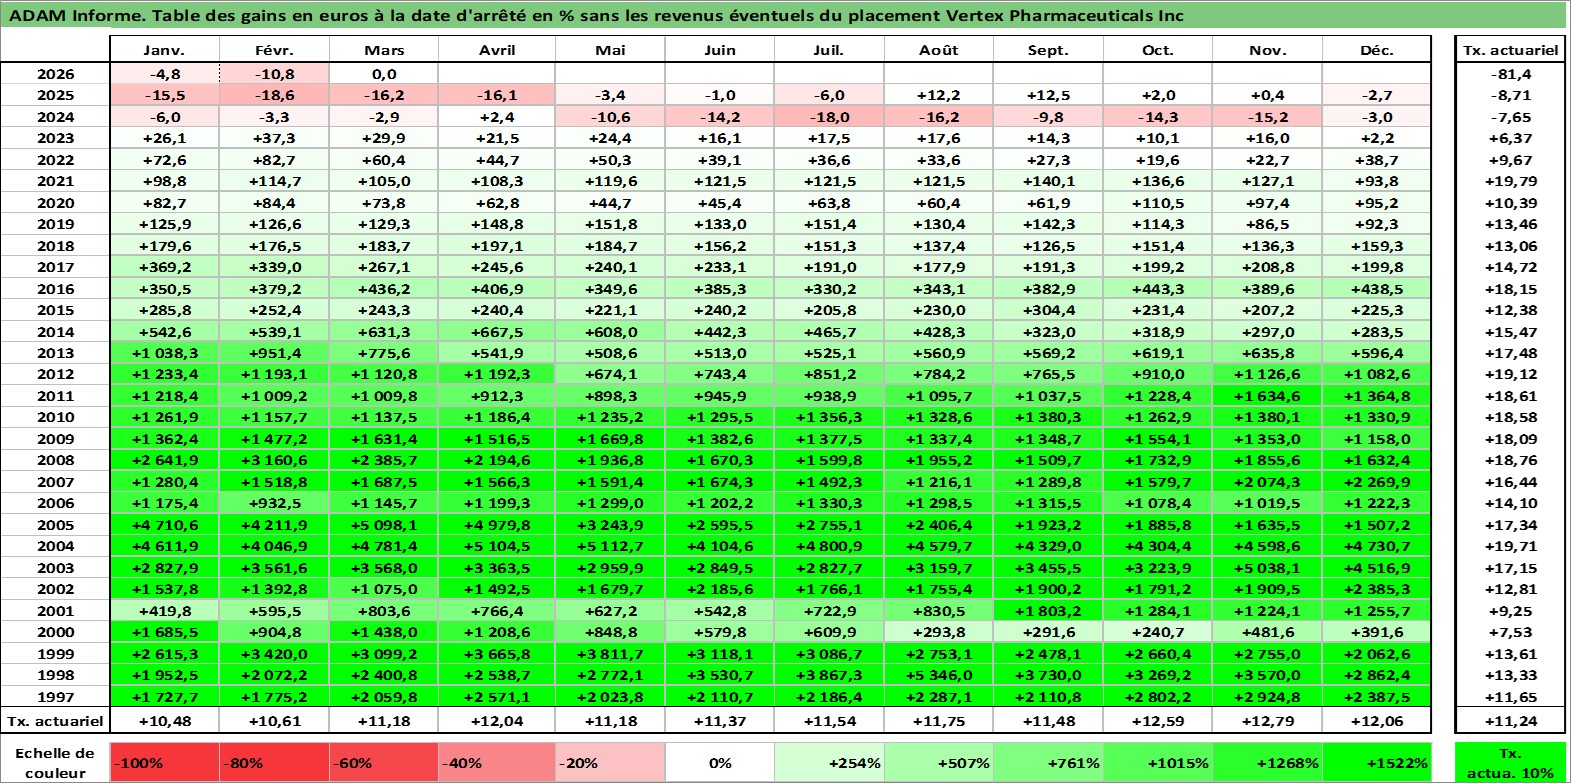The image size is (1571, 783).
Task: Select the Mars column header
Action: coord(384,50)
